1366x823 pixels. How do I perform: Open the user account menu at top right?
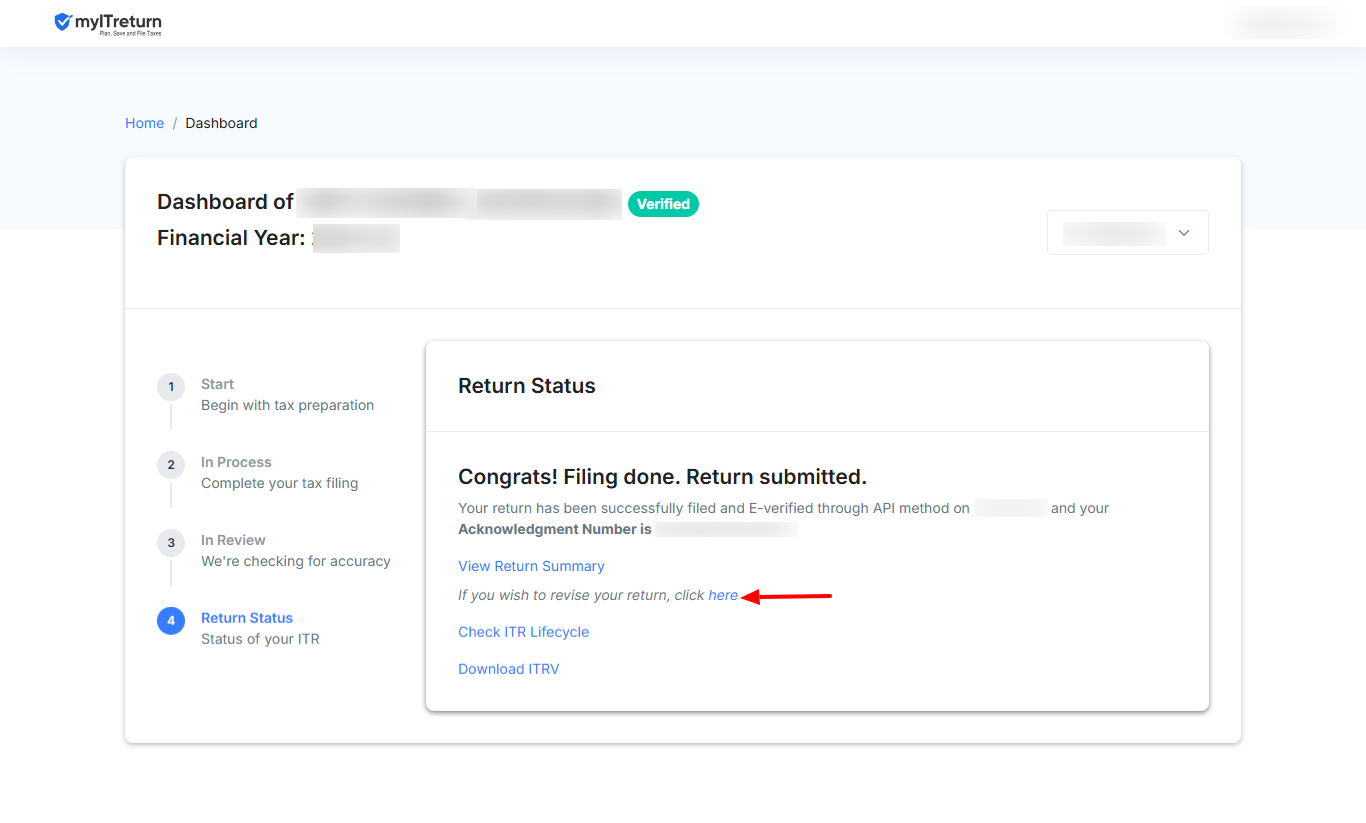(x=1285, y=22)
